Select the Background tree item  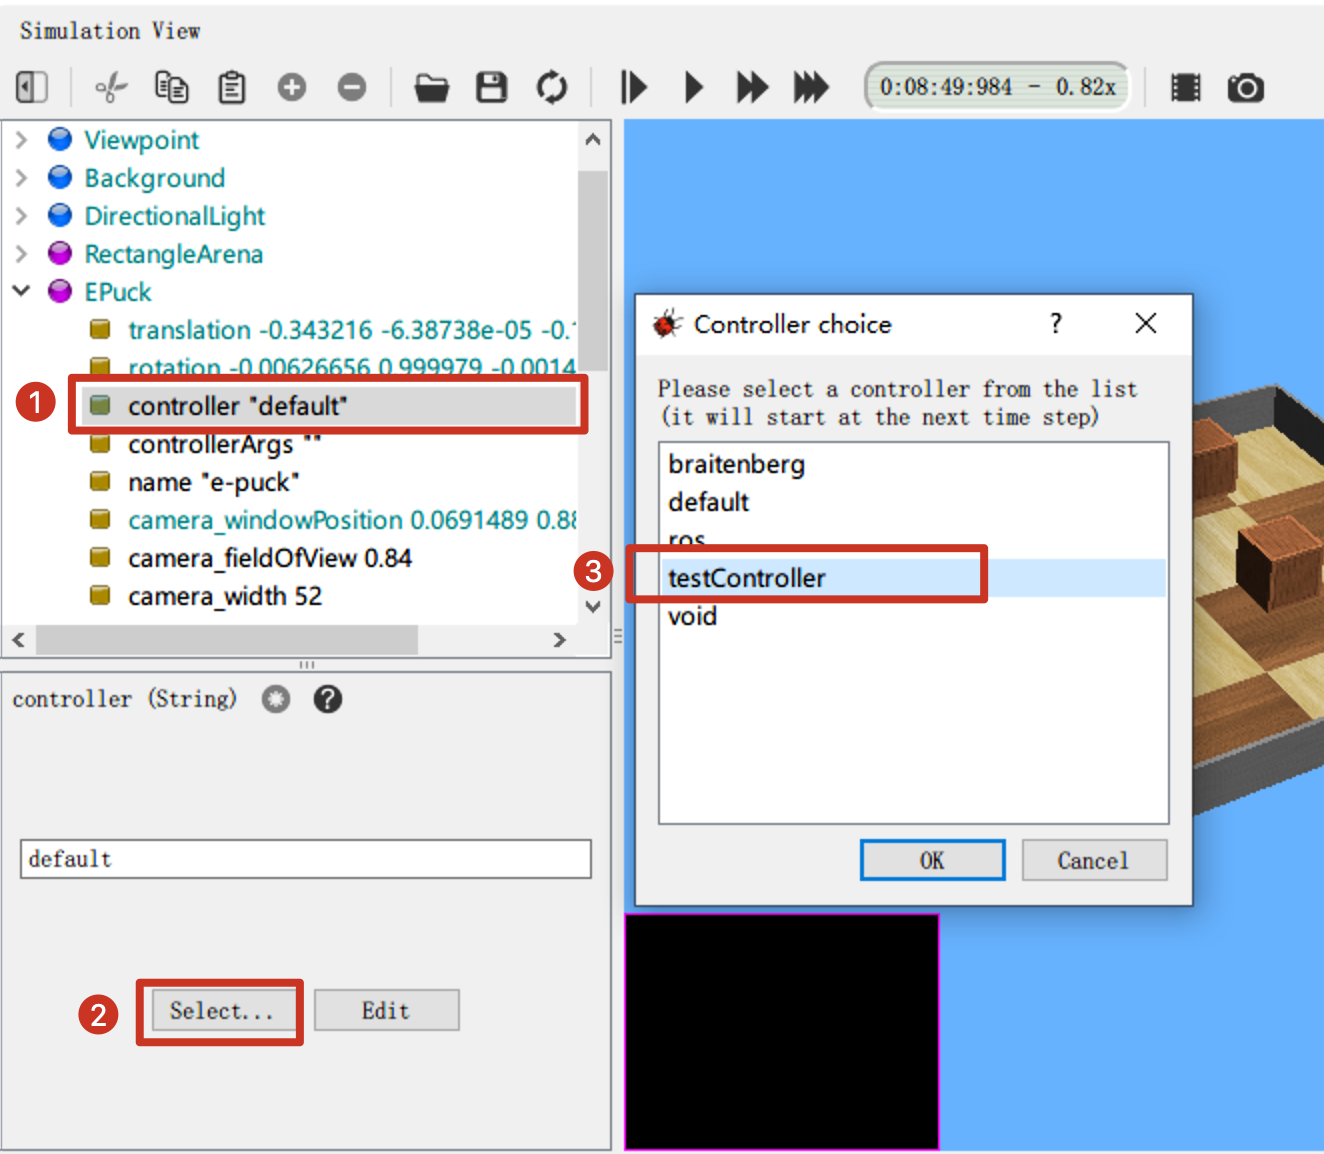tap(155, 178)
